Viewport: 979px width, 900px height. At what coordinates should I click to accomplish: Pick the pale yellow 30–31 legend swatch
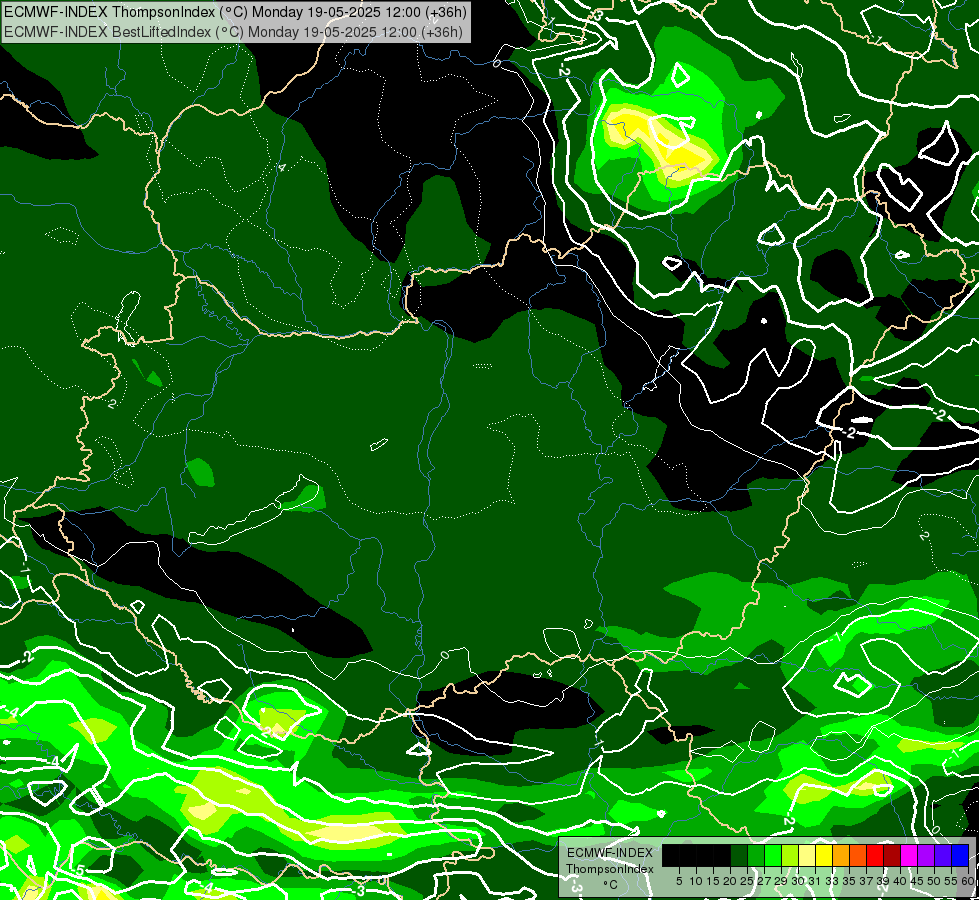[807, 855]
